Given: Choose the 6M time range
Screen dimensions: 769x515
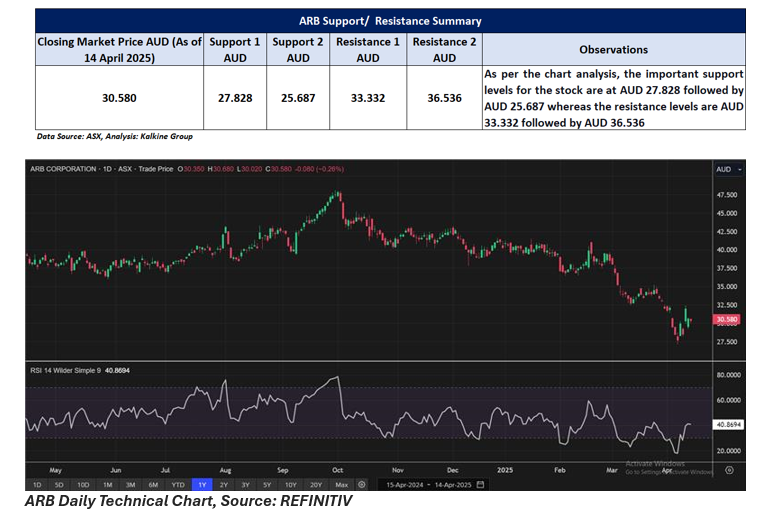Looking at the screenshot, I should [154, 485].
